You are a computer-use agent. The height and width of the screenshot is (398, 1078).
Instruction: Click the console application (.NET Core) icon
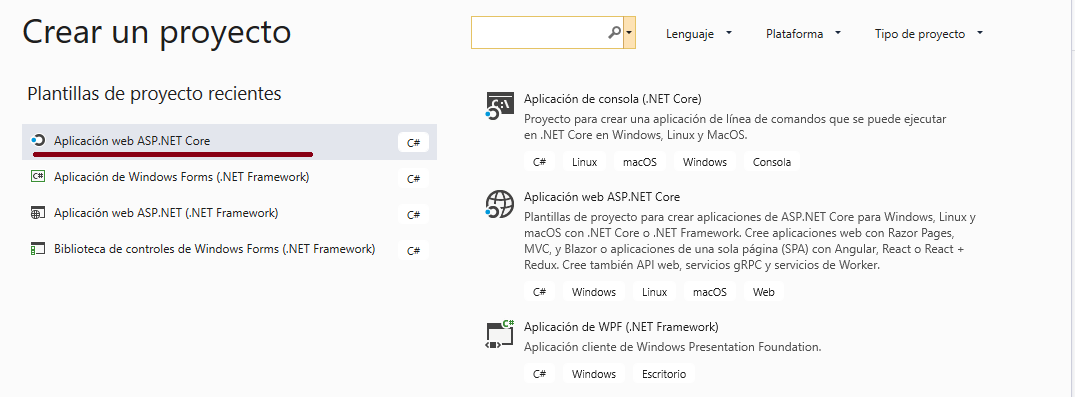pyautogui.click(x=499, y=106)
